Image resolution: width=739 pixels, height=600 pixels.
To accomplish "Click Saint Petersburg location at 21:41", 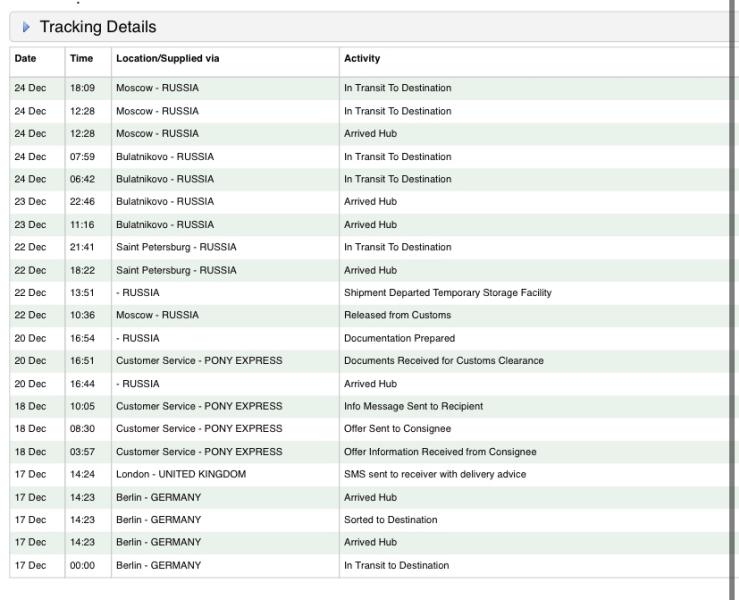I will tap(176, 247).
